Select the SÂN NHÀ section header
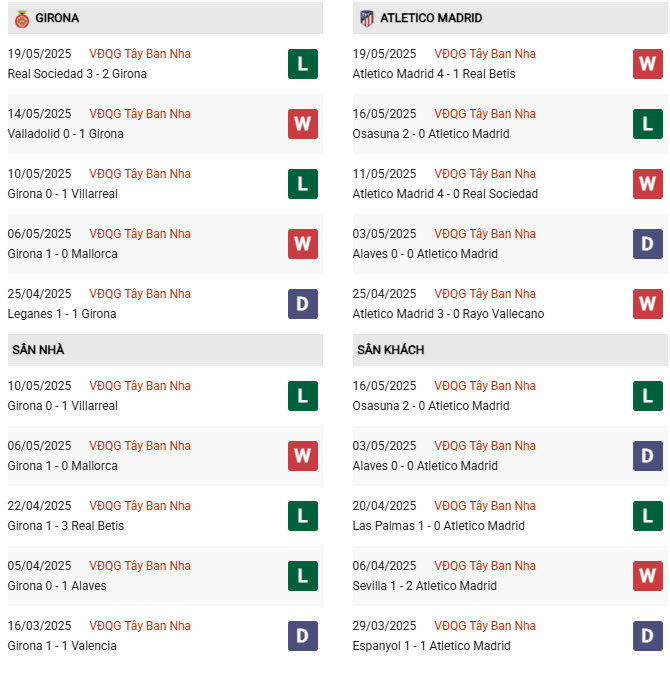This screenshot has width=670, height=678. click(x=38, y=350)
